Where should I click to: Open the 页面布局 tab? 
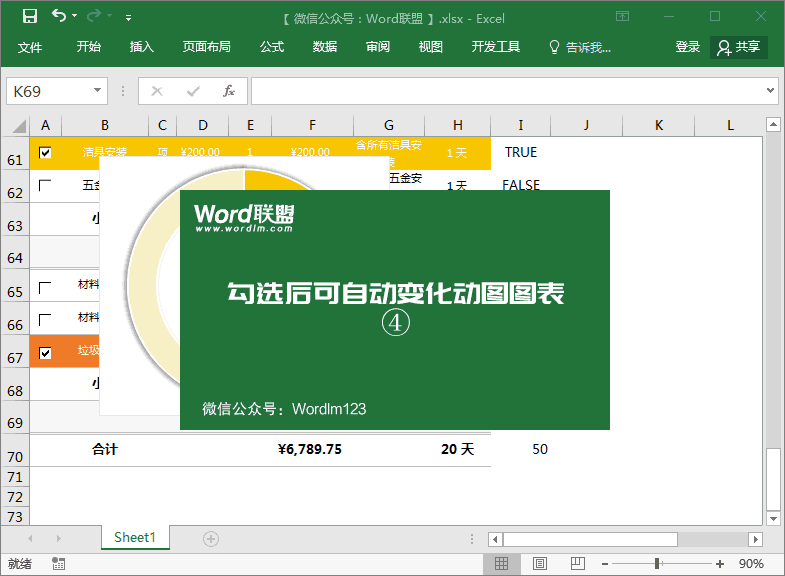[206, 47]
